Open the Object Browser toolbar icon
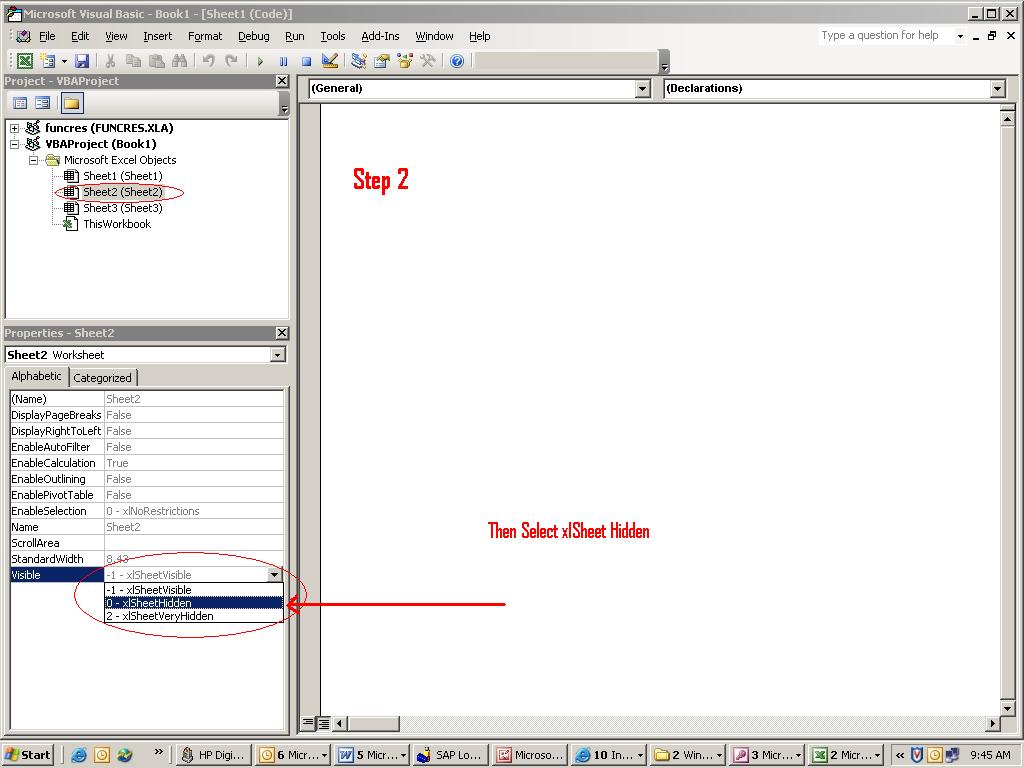Image resolution: width=1024 pixels, height=768 pixels. (405, 61)
